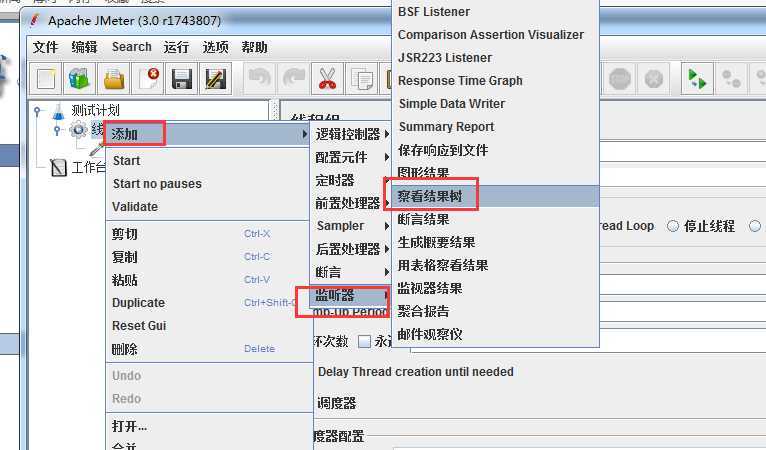Click 删除 delete in context menu

pos(208,349)
